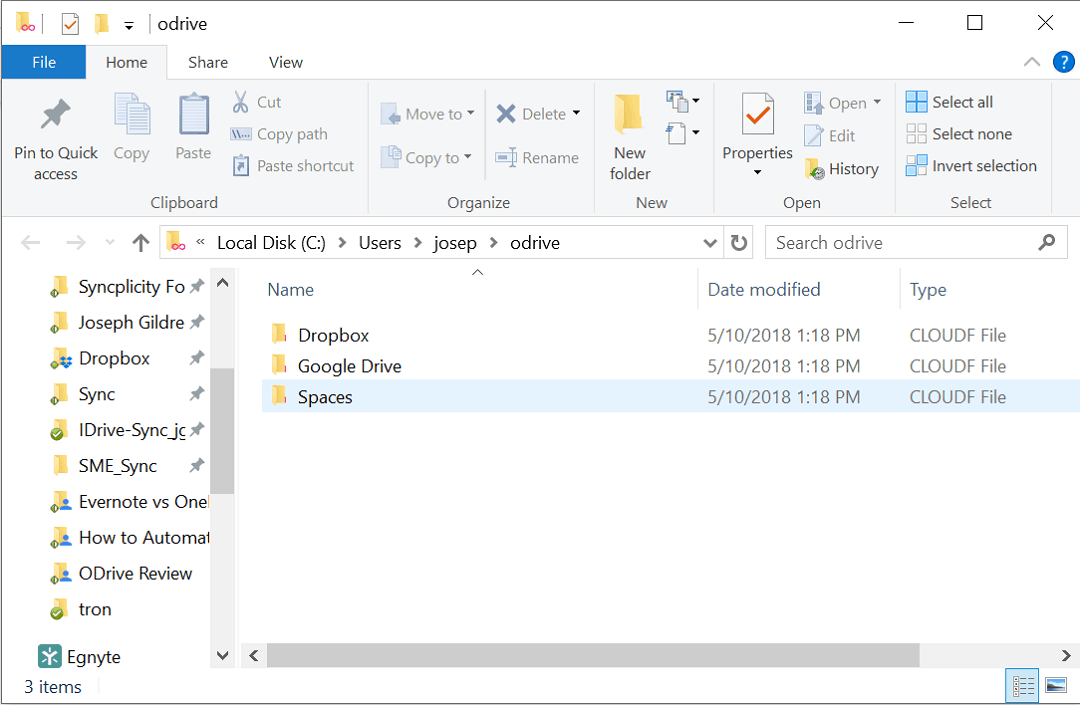Image resolution: width=1080 pixels, height=705 pixels.
Task: Click the Copy path icon
Action: click(x=240, y=134)
